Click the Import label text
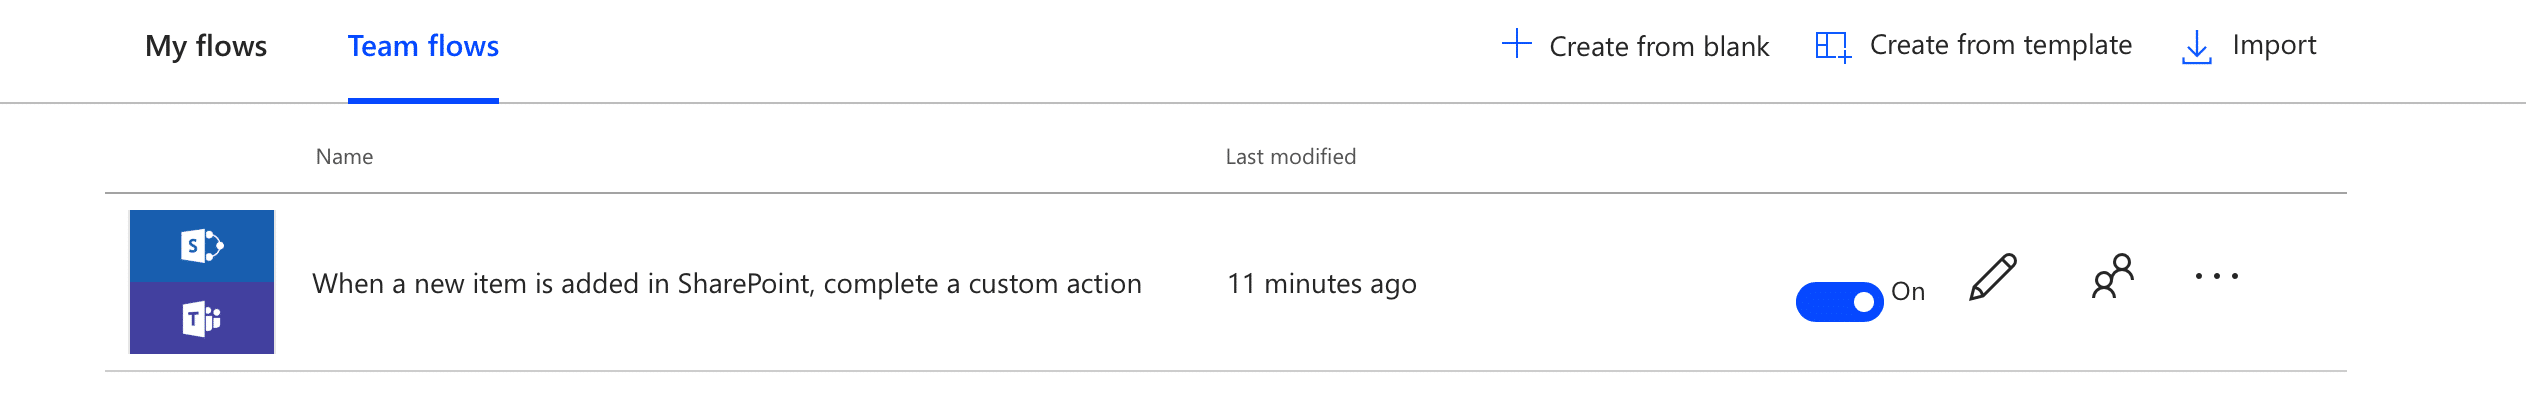Viewport: 2526px width, 416px height. point(2274,45)
